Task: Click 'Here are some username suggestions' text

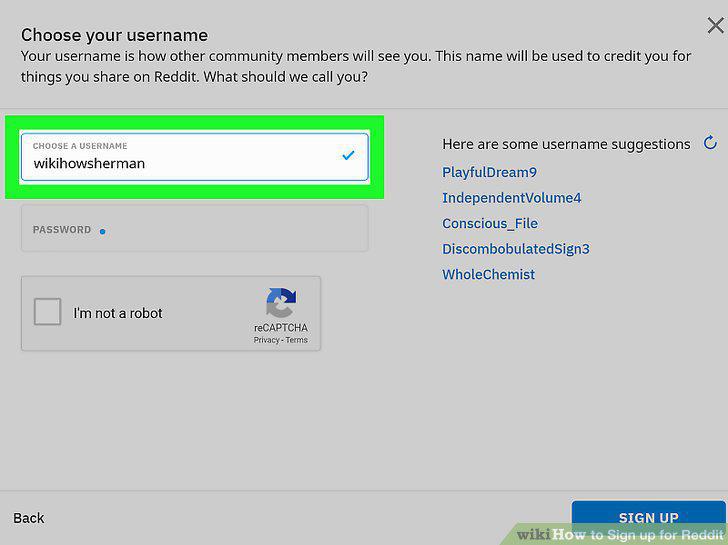Action: click(x=566, y=144)
